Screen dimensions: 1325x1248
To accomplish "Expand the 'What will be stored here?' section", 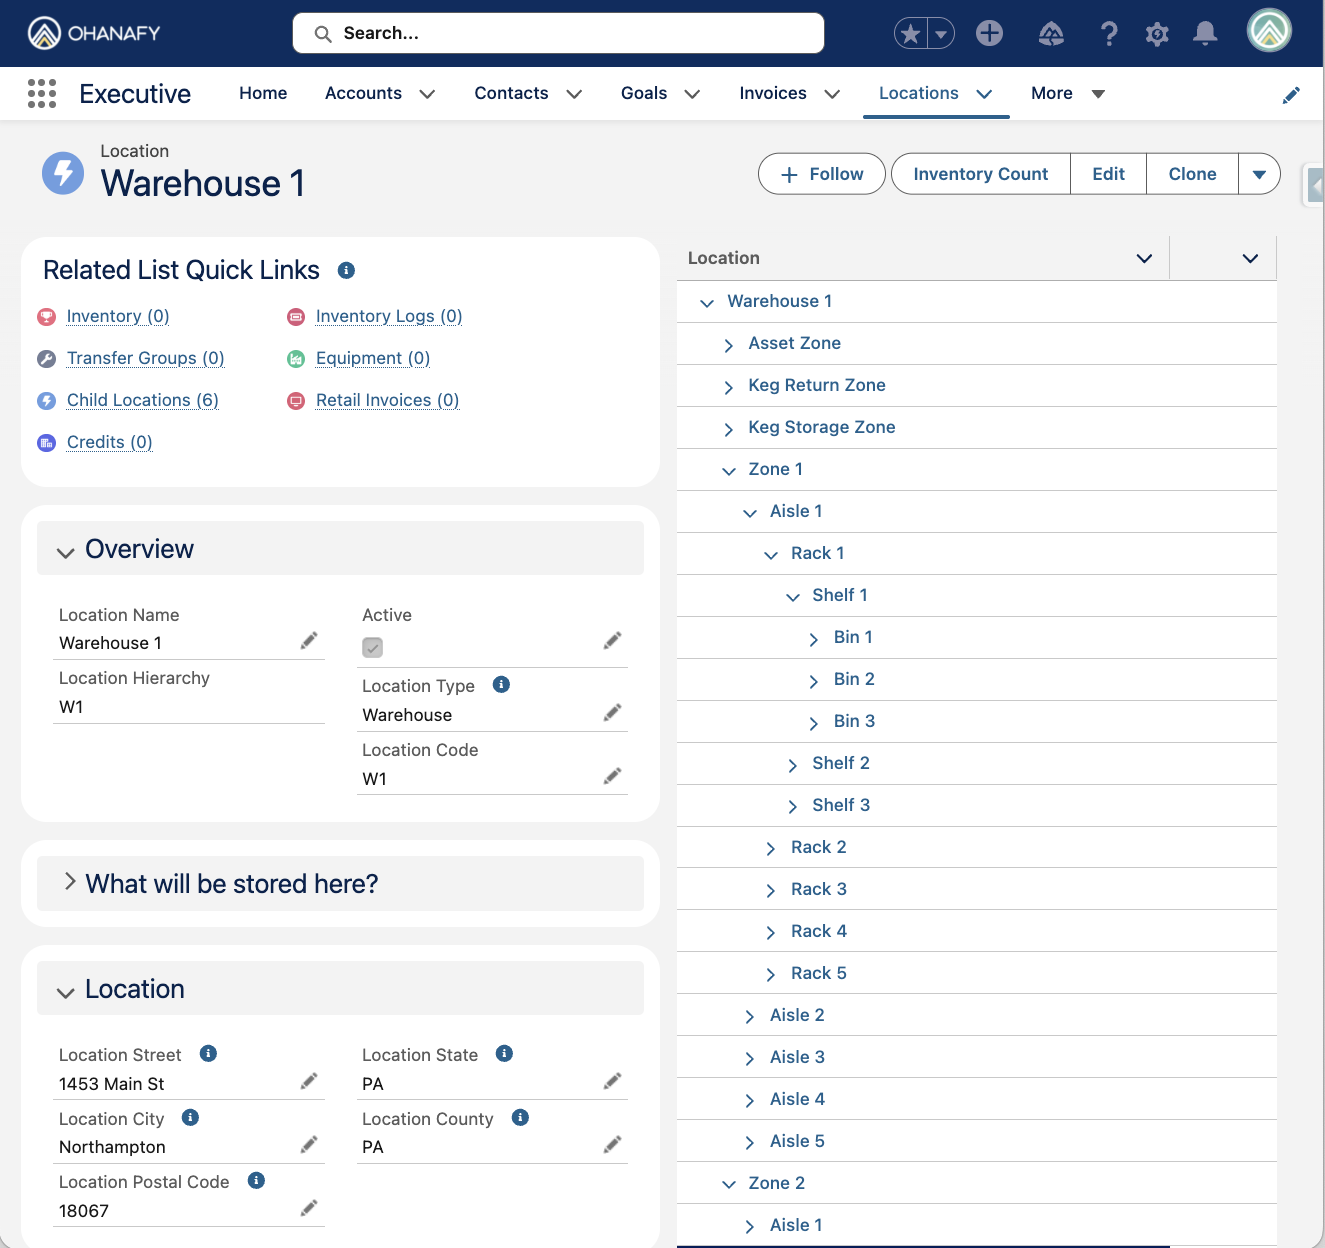I will click(70, 883).
